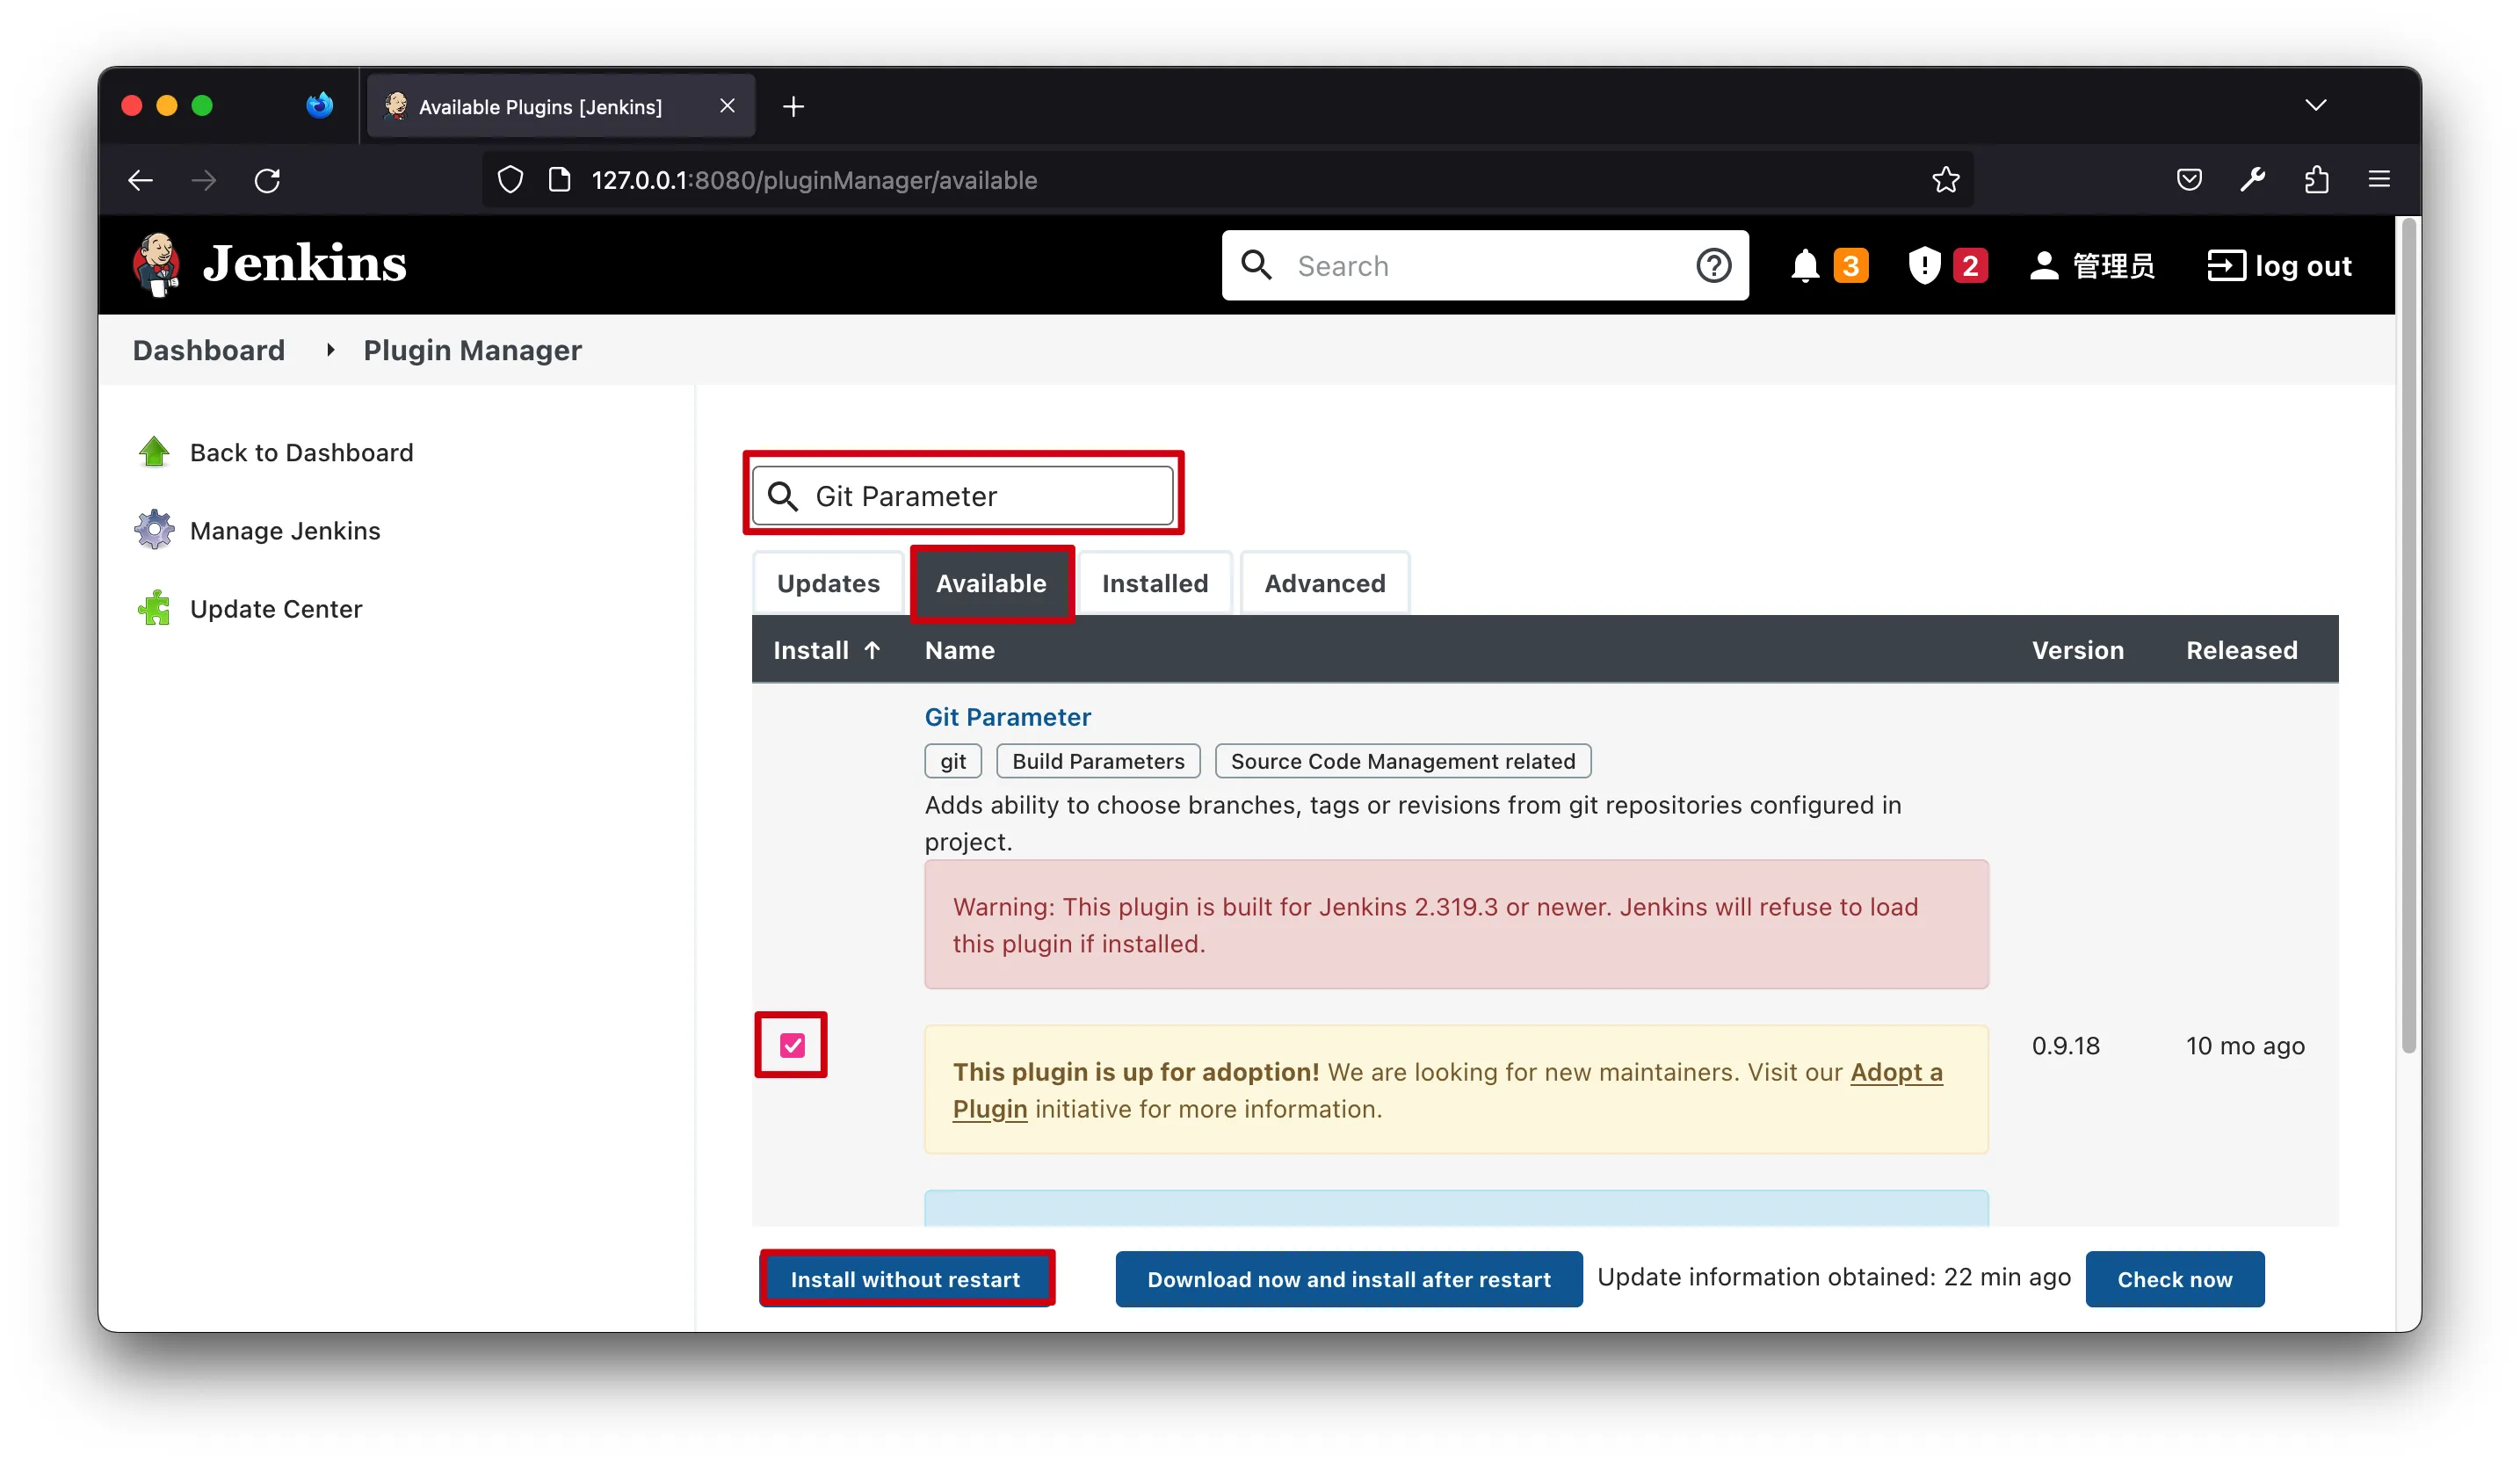This screenshot has width=2520, height=1462.
Task: Open the notifications bell icon
Action: tap(1804, 266)
